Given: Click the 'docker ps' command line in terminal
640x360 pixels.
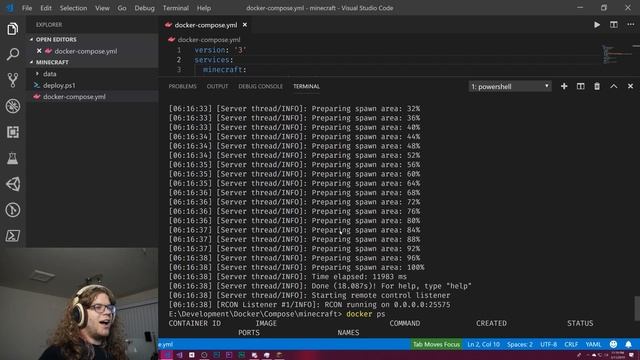Looking at the screenshot, I should (277, 314).
